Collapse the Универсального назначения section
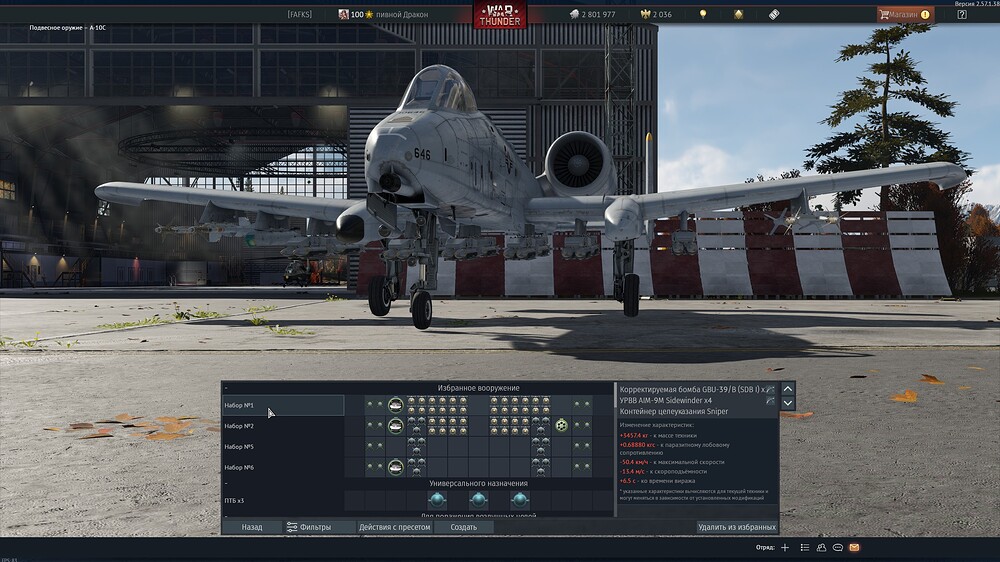 tap(226, 484)
